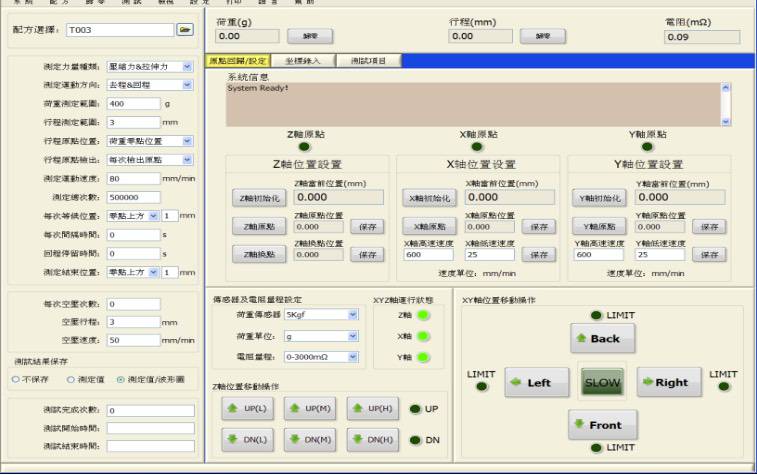Click the 空壓速度 field showing 50
The height and width of the screenshot is (475, 757).
pyautogui.click(x=134, y=340)
